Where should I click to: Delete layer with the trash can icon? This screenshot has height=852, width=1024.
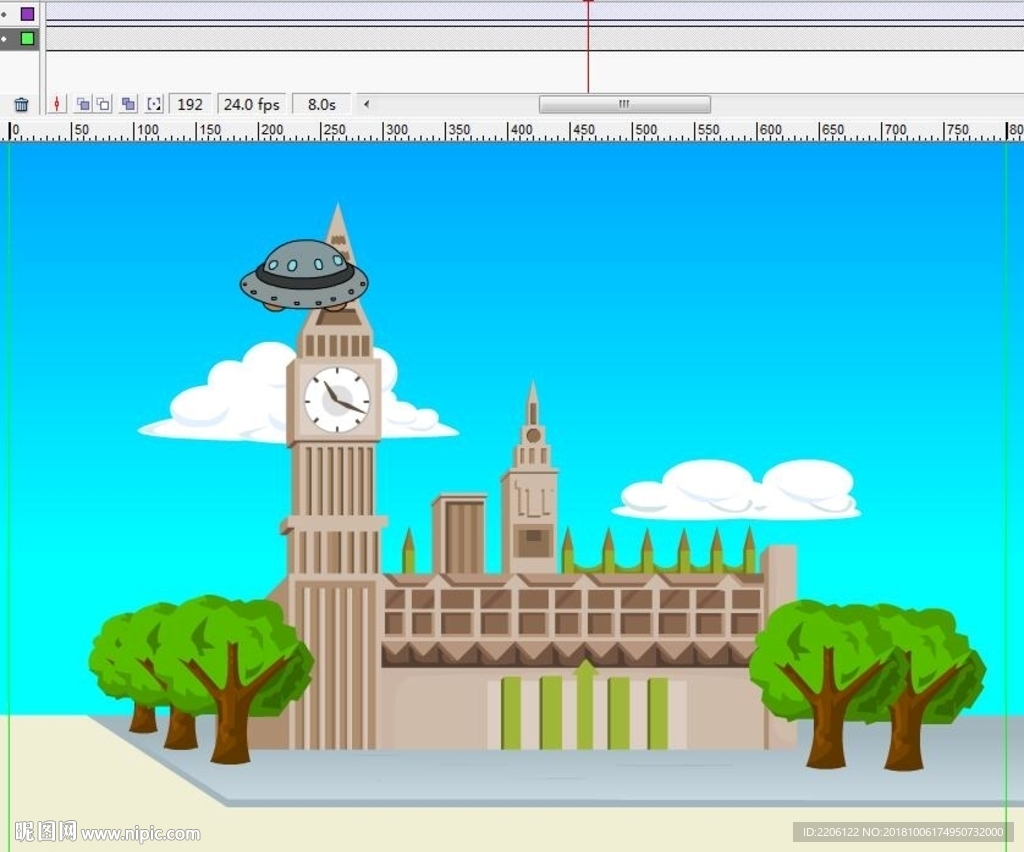coord(21,104)
